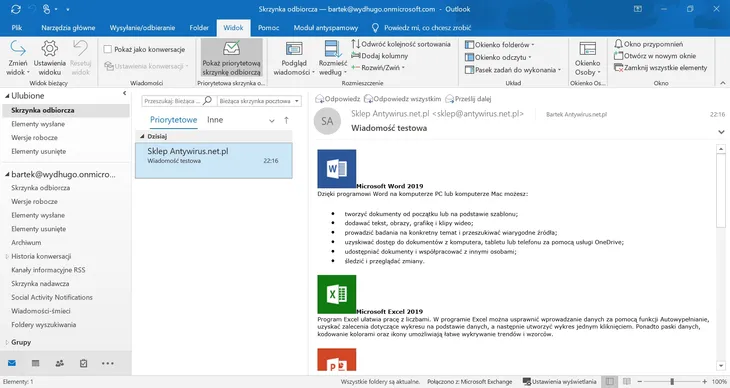Switch to the Pomoc tab
Screen dimensions: 730x388
269,28
